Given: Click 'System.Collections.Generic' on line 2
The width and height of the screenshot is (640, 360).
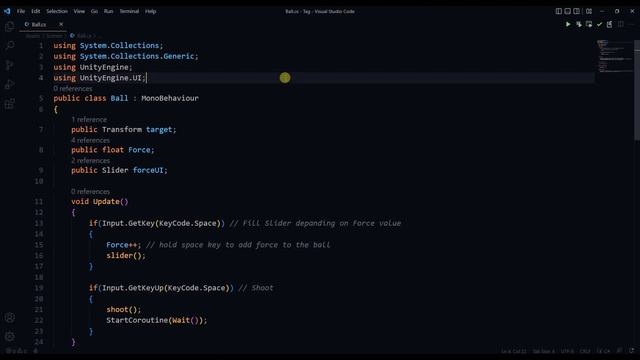Looking at the screenshot, I should (x=137, y=56).
